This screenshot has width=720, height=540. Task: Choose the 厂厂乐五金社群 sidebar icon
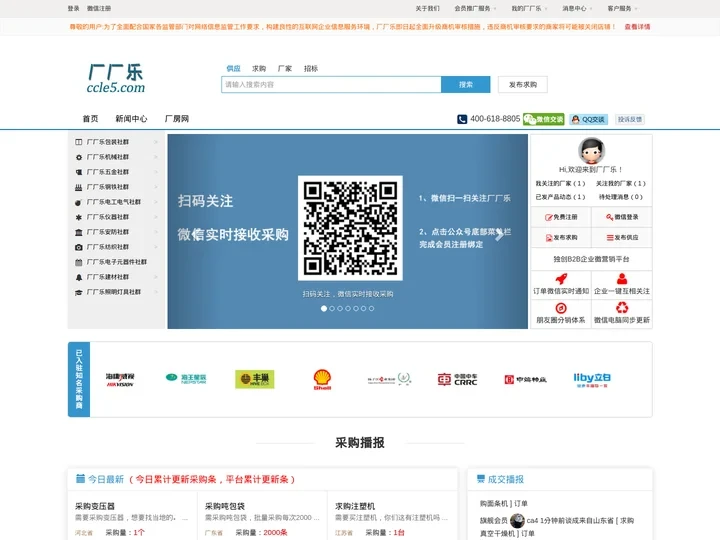(x=79, y=172)
